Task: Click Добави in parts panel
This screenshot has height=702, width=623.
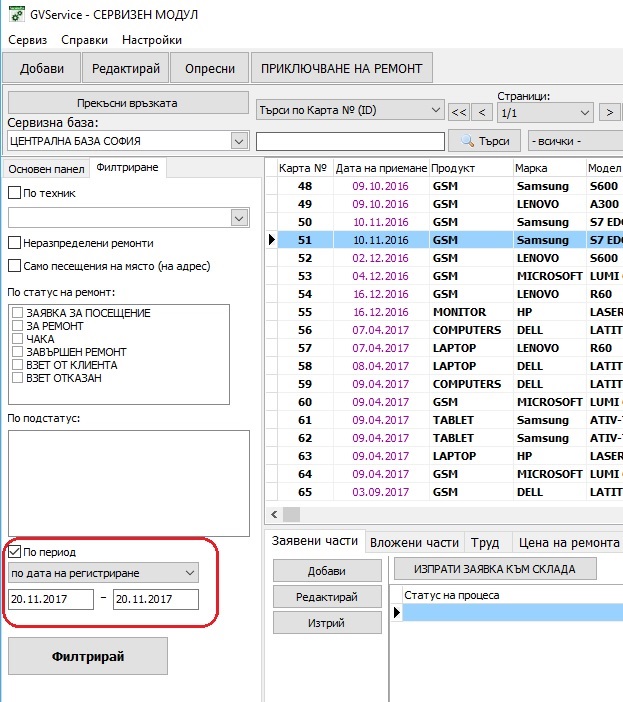Action: 327,571
